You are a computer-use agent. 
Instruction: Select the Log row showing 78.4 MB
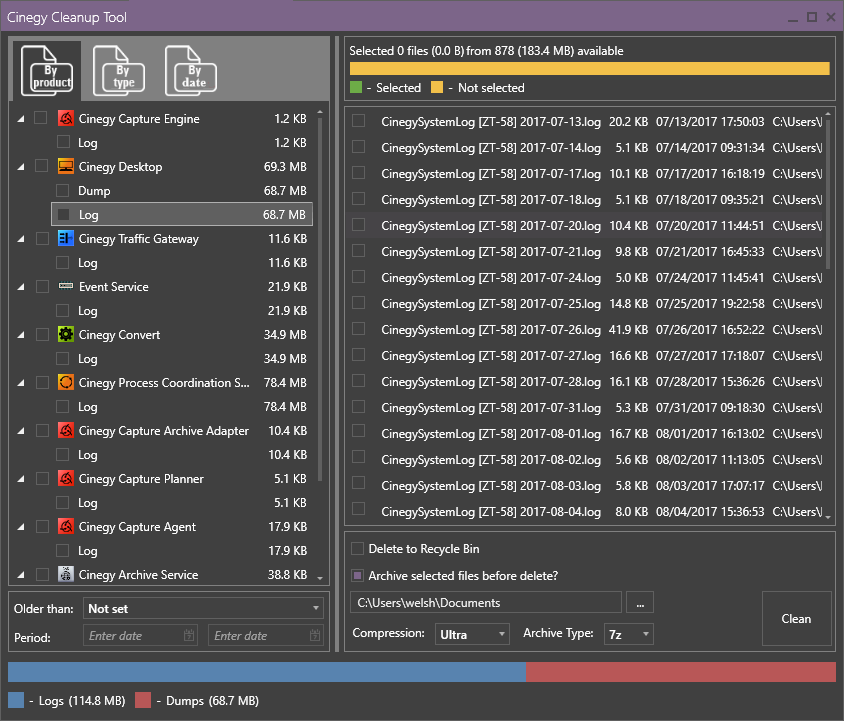click(182, 407)
